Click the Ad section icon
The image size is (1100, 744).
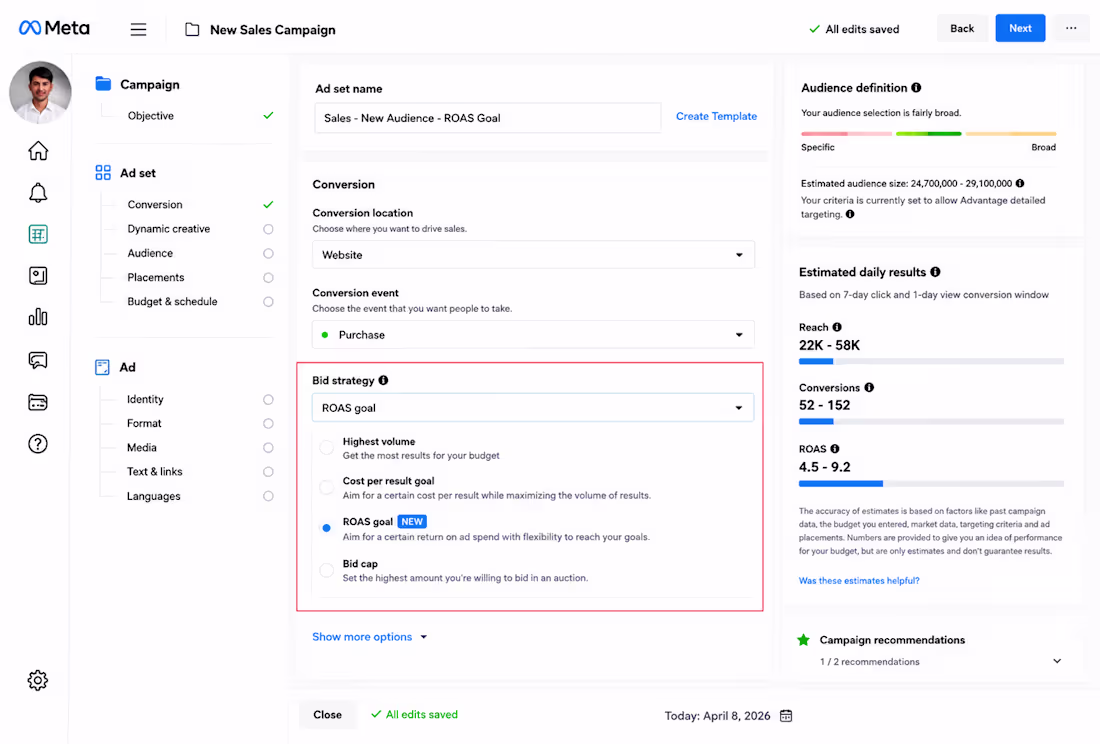pos(102,367)
